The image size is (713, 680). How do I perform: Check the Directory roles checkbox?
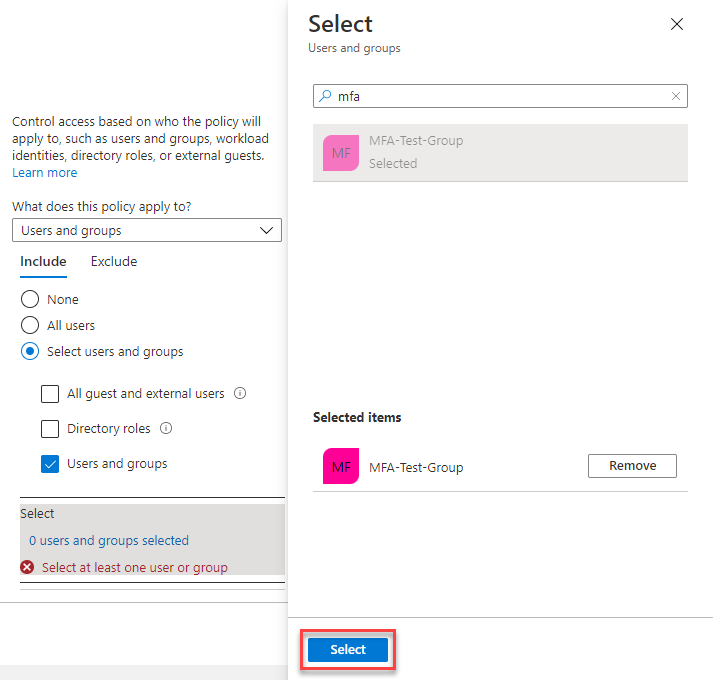pyautogui.click(x=50, y=429)
